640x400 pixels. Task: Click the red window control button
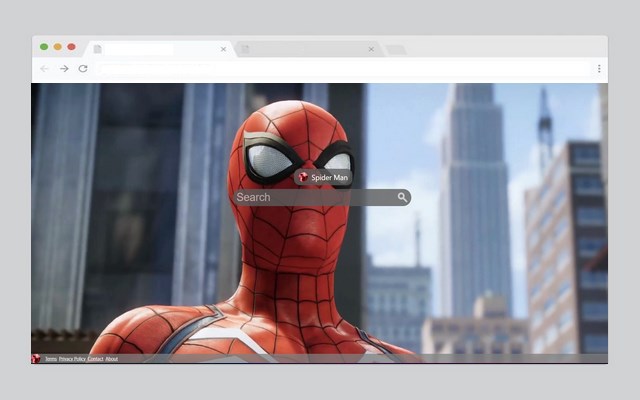tap(71, 47)
